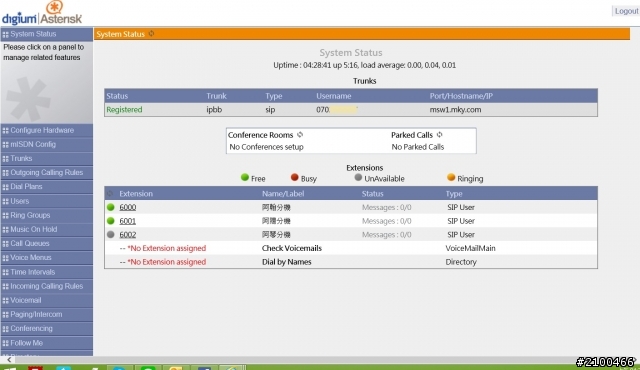Click the Uptime load average line
Screen dimensions: 640x370
[x=364, y=65]
